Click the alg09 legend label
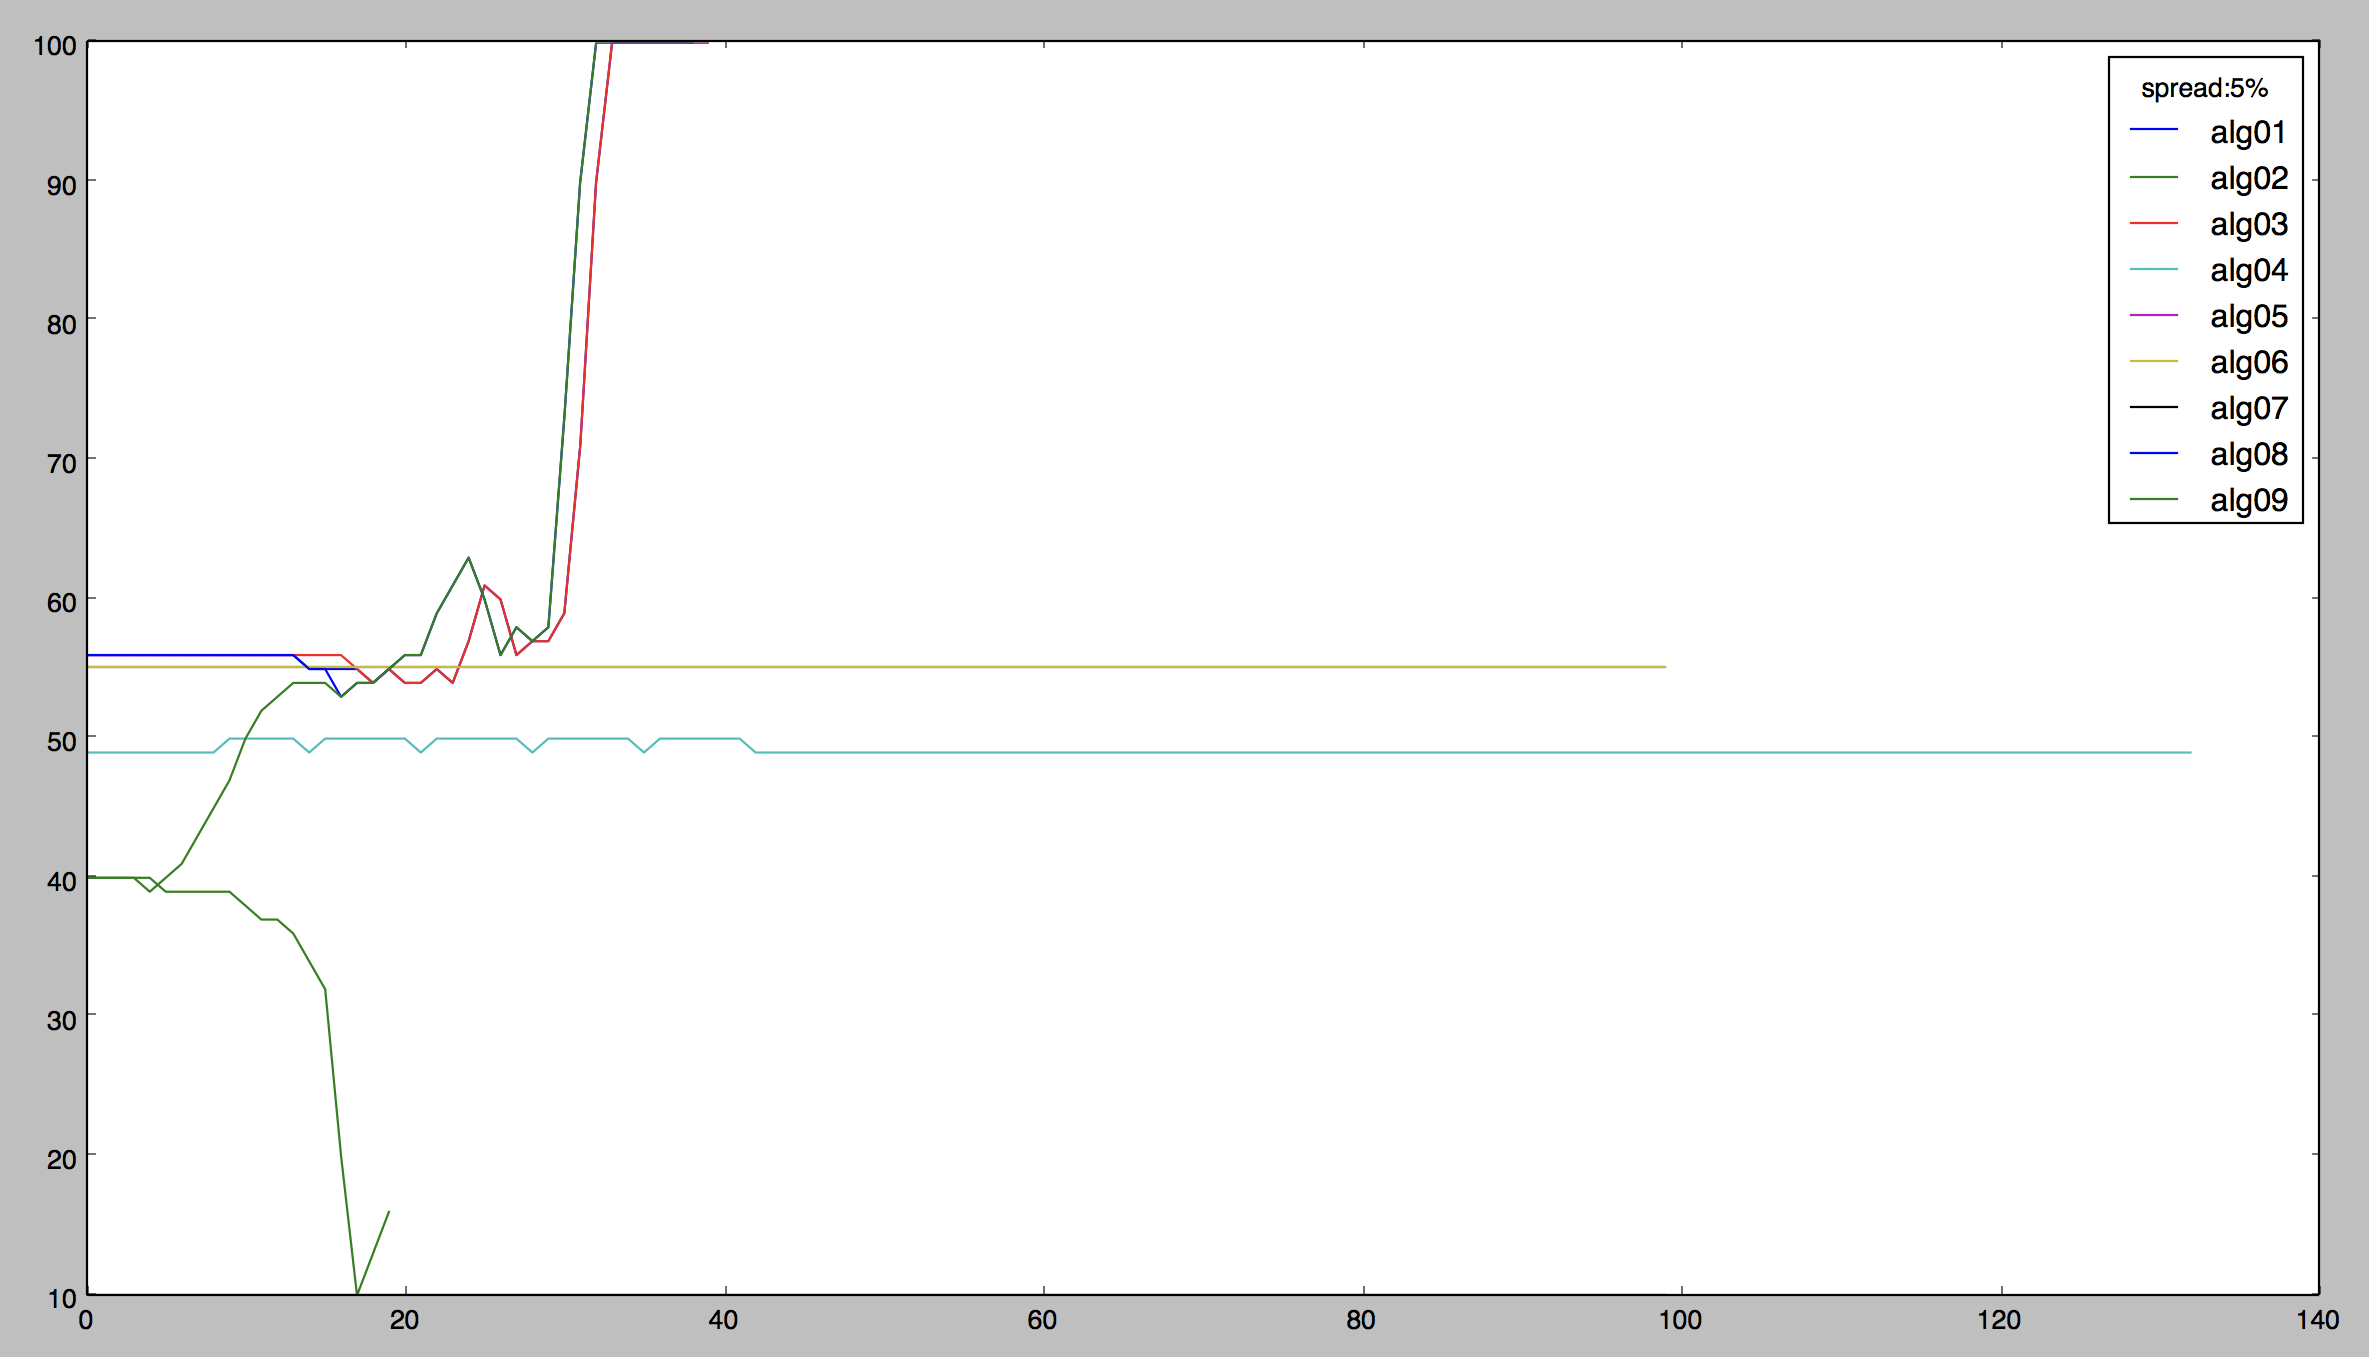Image resolution: width=2369 pixels, height=1357 pixels. pos(2248,500)
